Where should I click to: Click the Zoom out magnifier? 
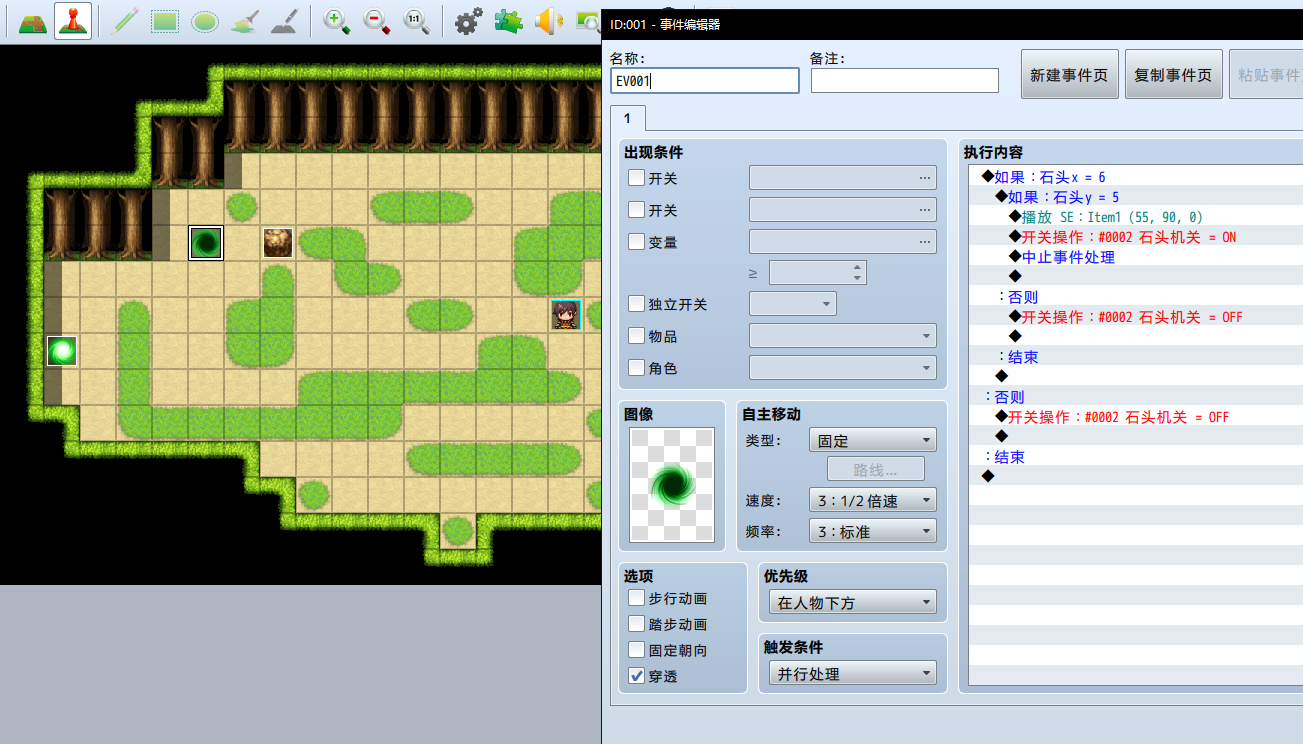coord(377,21)
